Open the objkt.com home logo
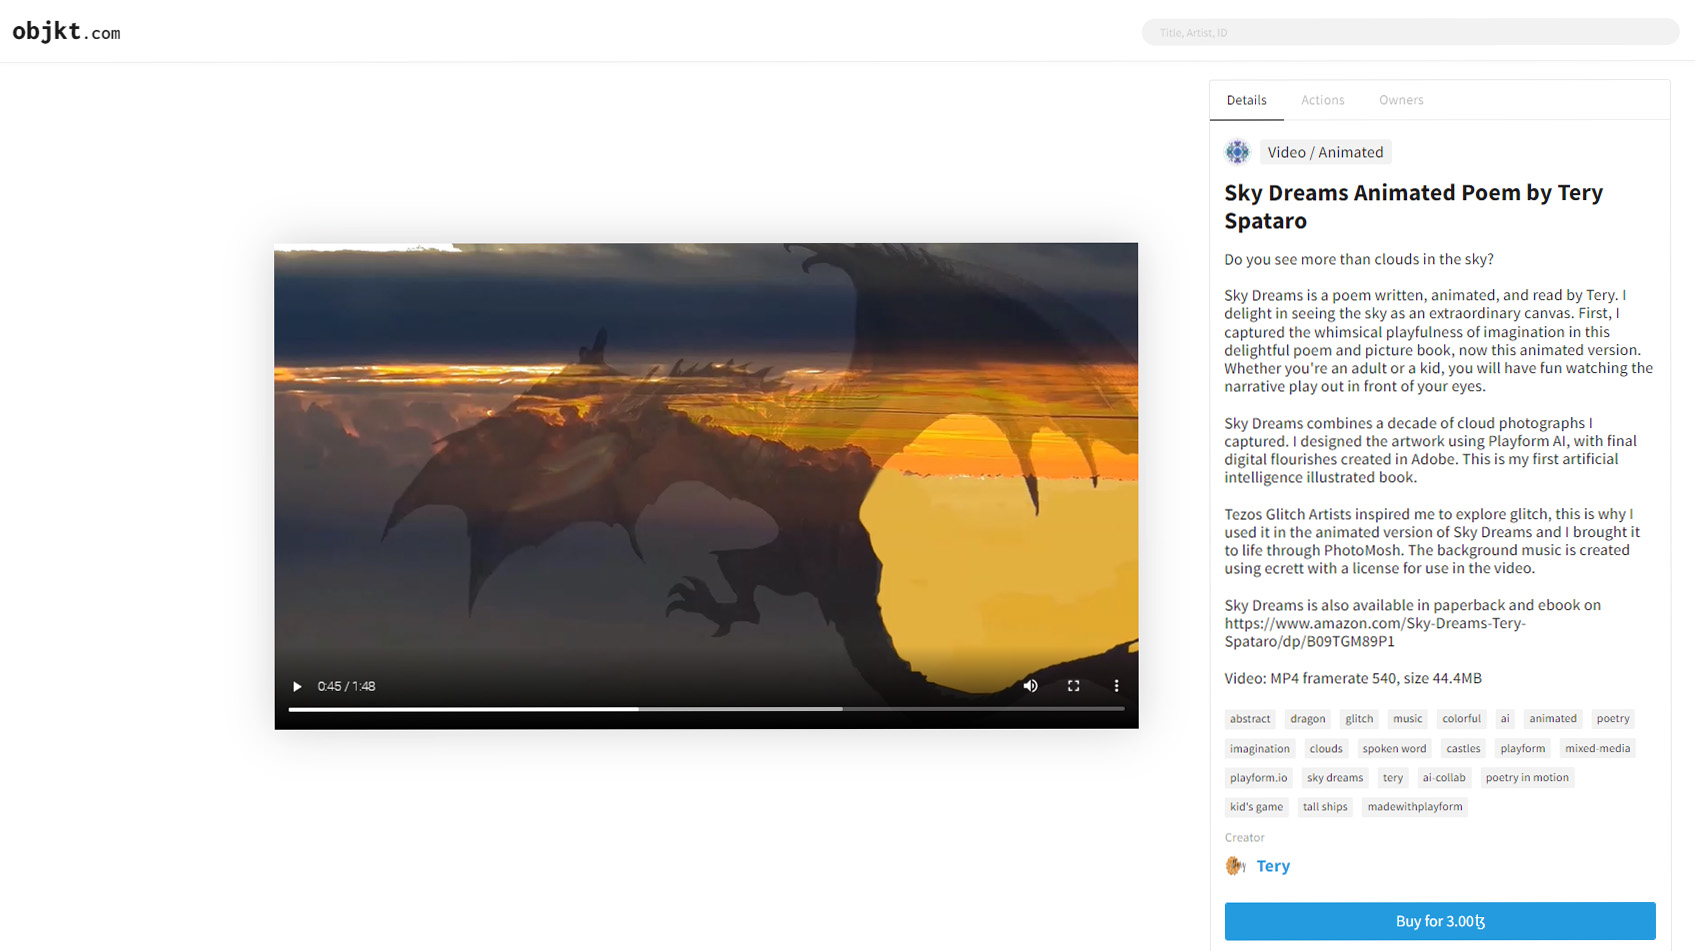 66,32
